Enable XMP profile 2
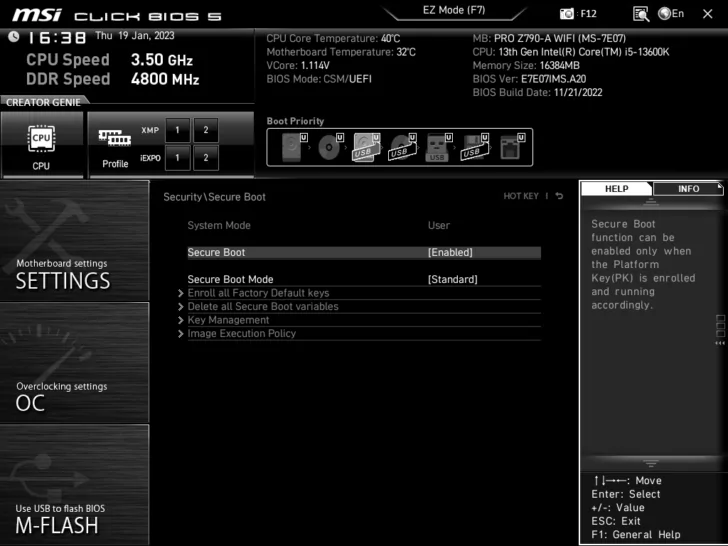 point(206,130)
